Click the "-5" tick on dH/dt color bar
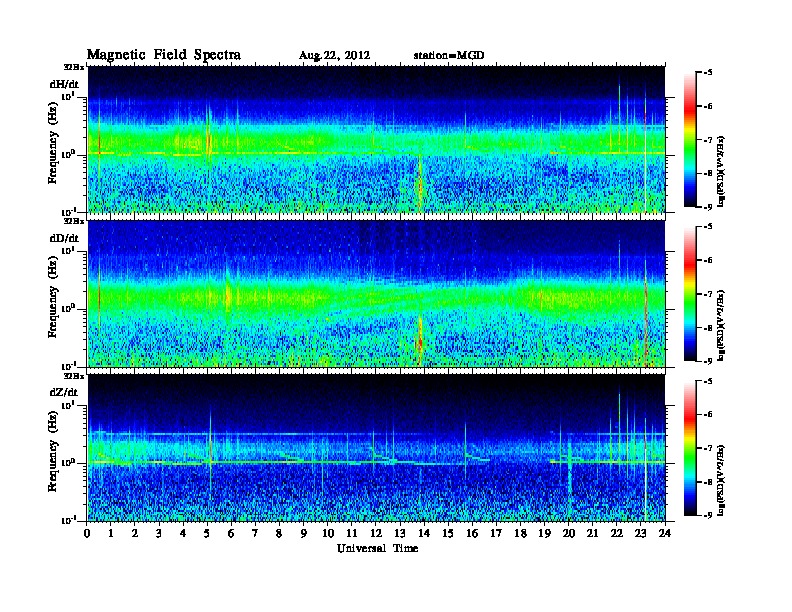Screen dimensions: 792x612 coord(708,73)
